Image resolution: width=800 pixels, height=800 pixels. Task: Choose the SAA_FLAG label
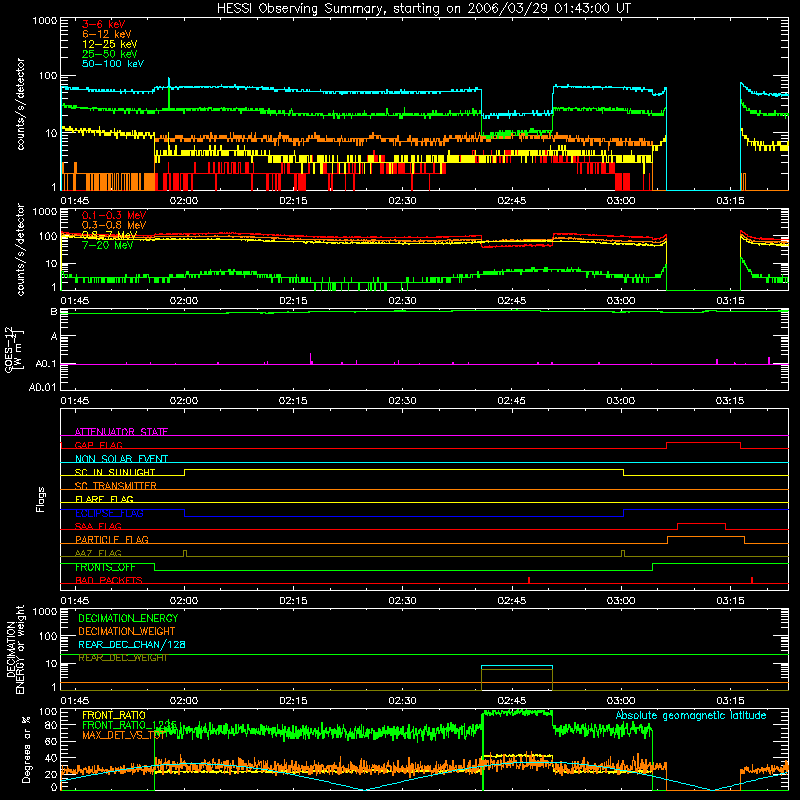click(98, 526)
